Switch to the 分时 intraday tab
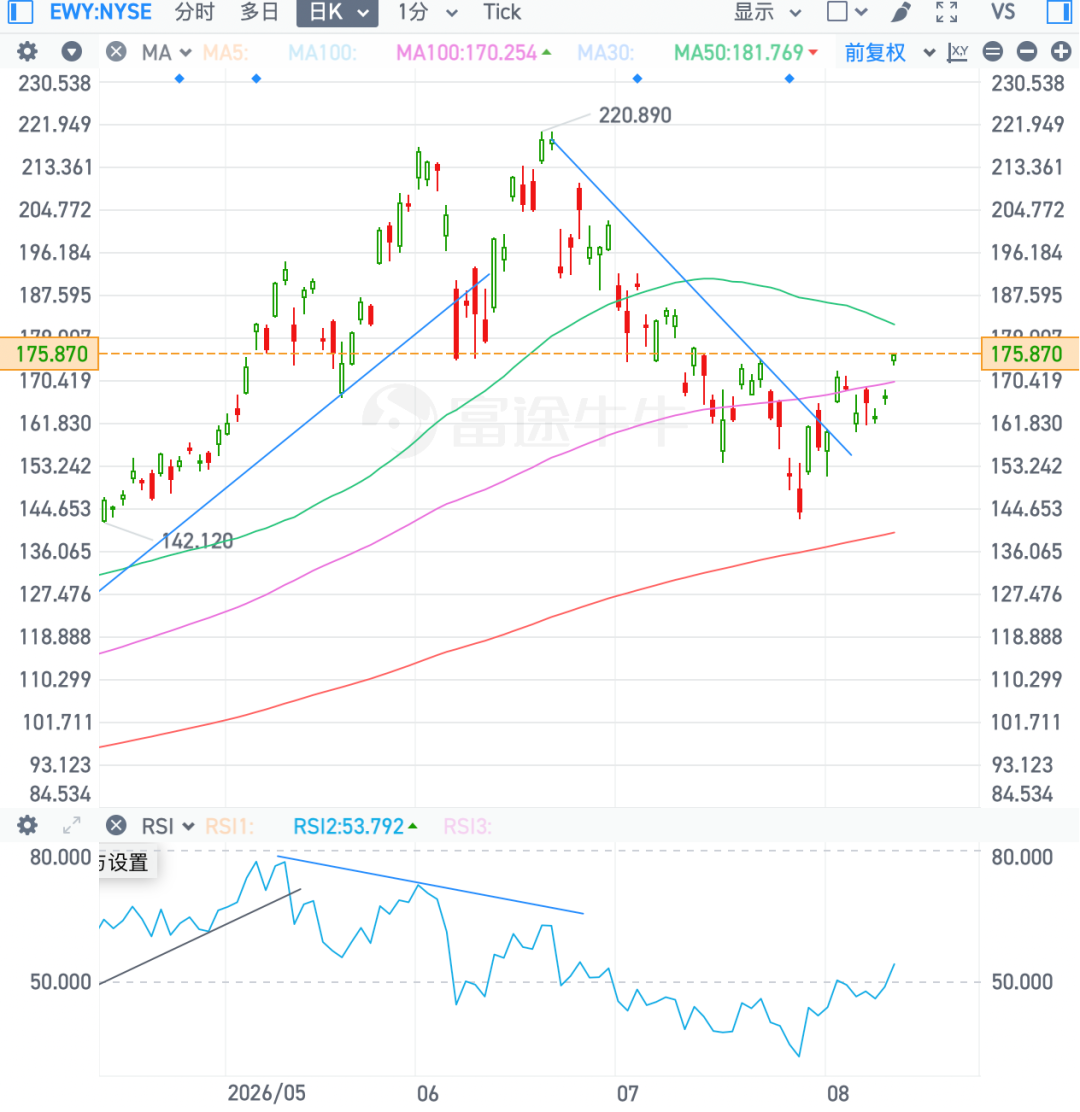1080x1112 pixels. click(194, 12)
